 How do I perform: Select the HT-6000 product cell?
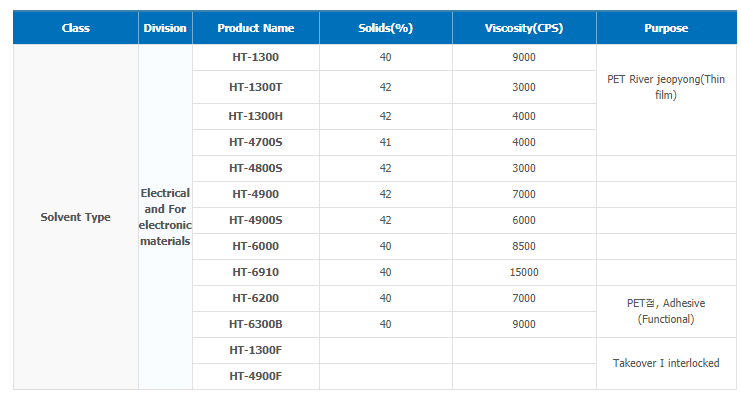(x=256, y=246)
